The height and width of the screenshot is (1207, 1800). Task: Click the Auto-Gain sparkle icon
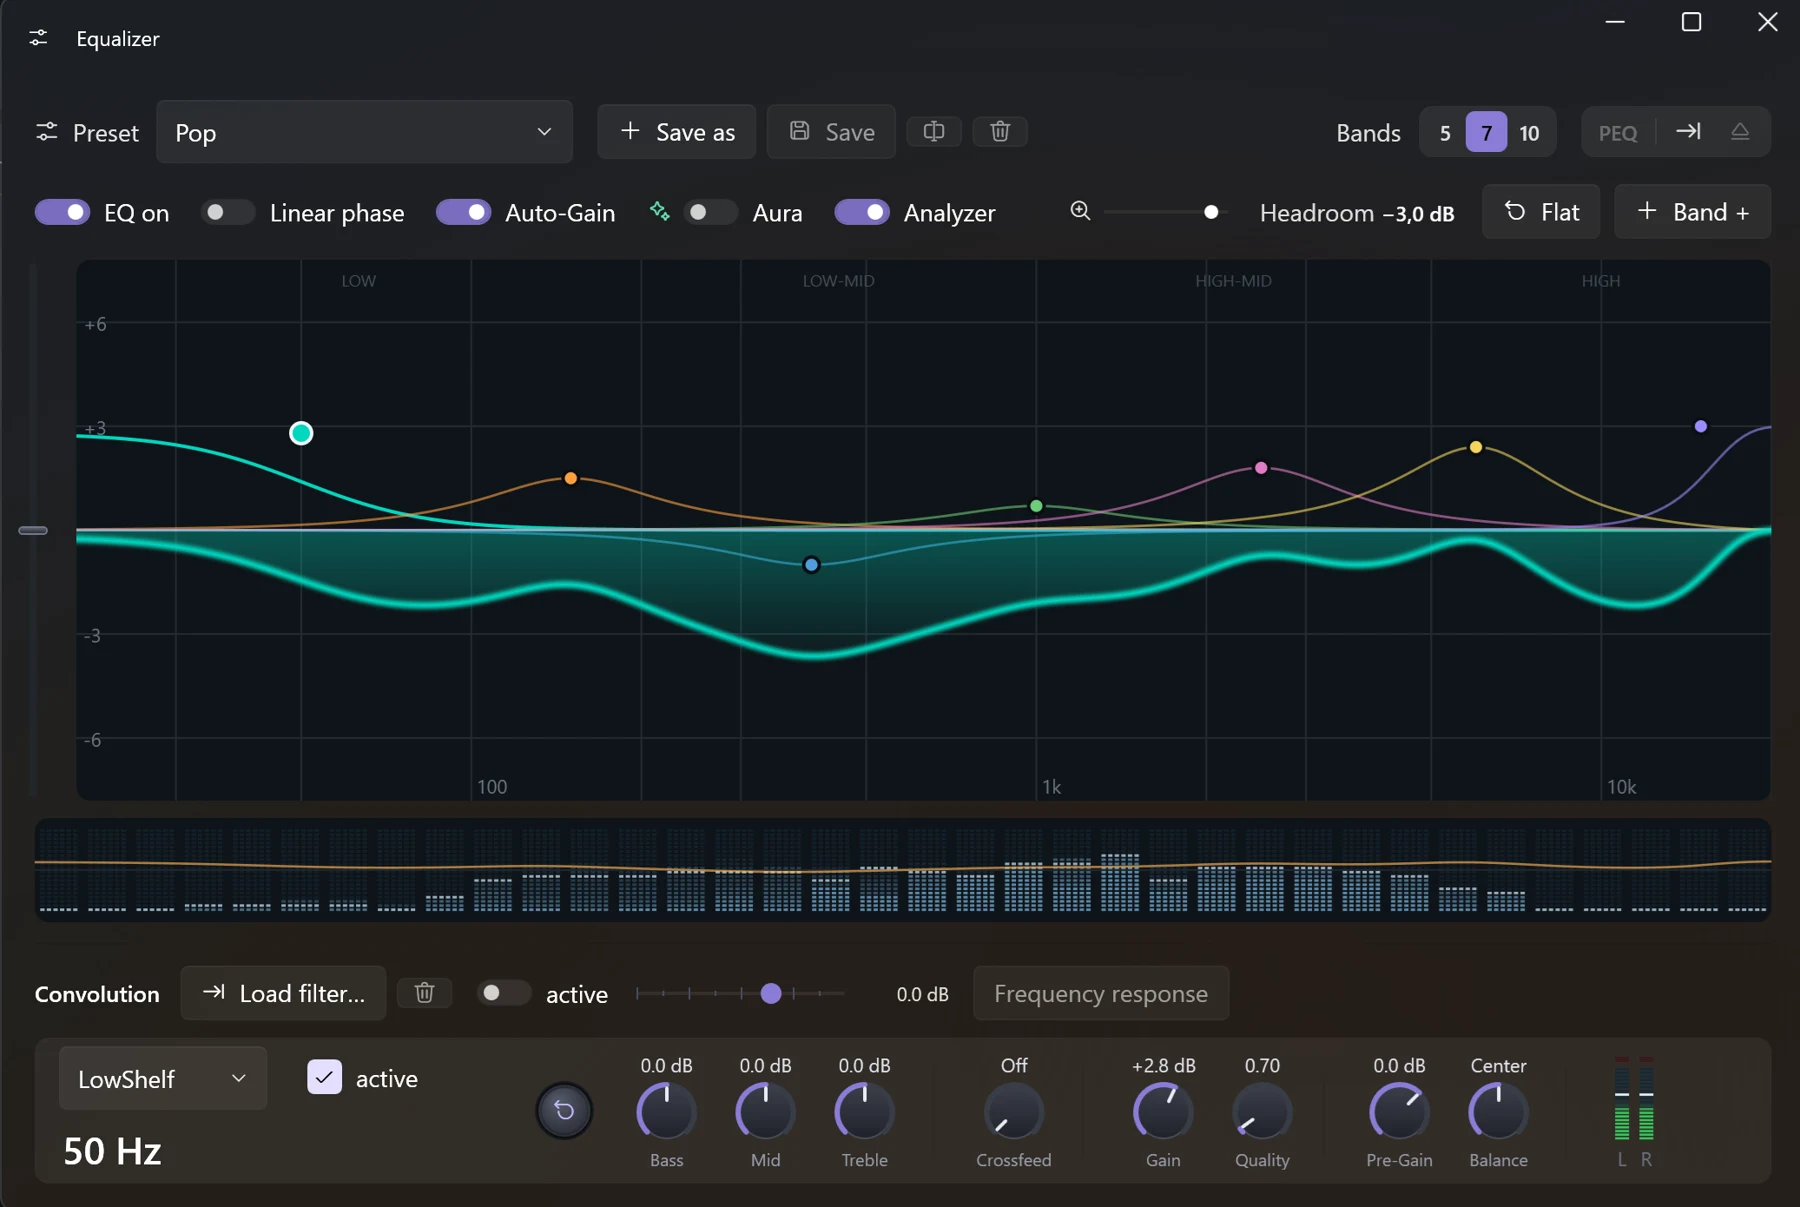(x=659, y=211)
